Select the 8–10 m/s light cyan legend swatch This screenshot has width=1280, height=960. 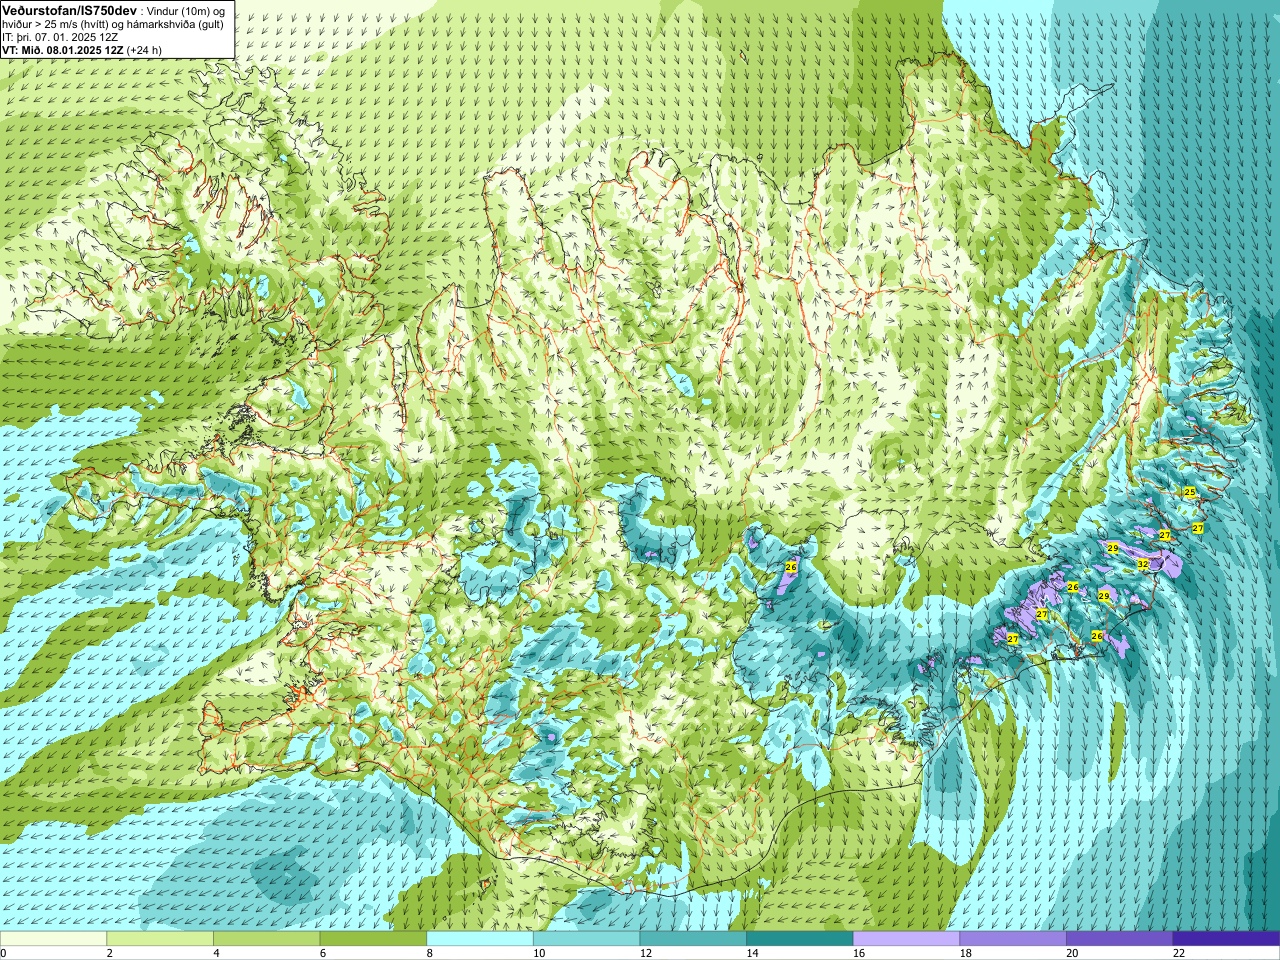click(x=480, y=939)
